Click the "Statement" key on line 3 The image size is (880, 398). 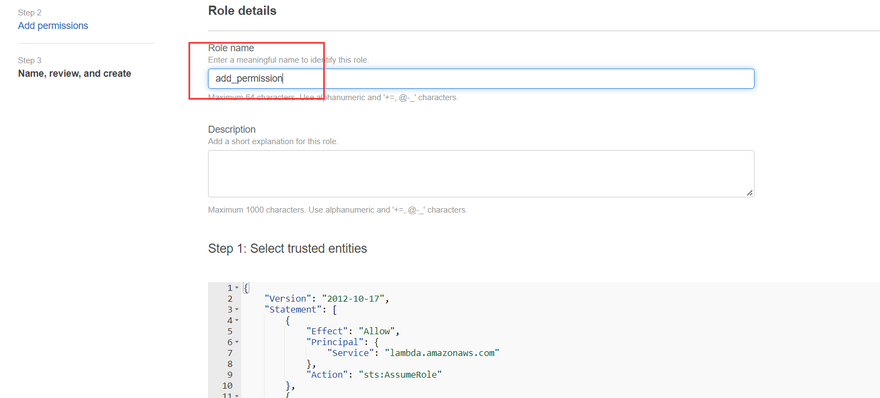point(293,309)
